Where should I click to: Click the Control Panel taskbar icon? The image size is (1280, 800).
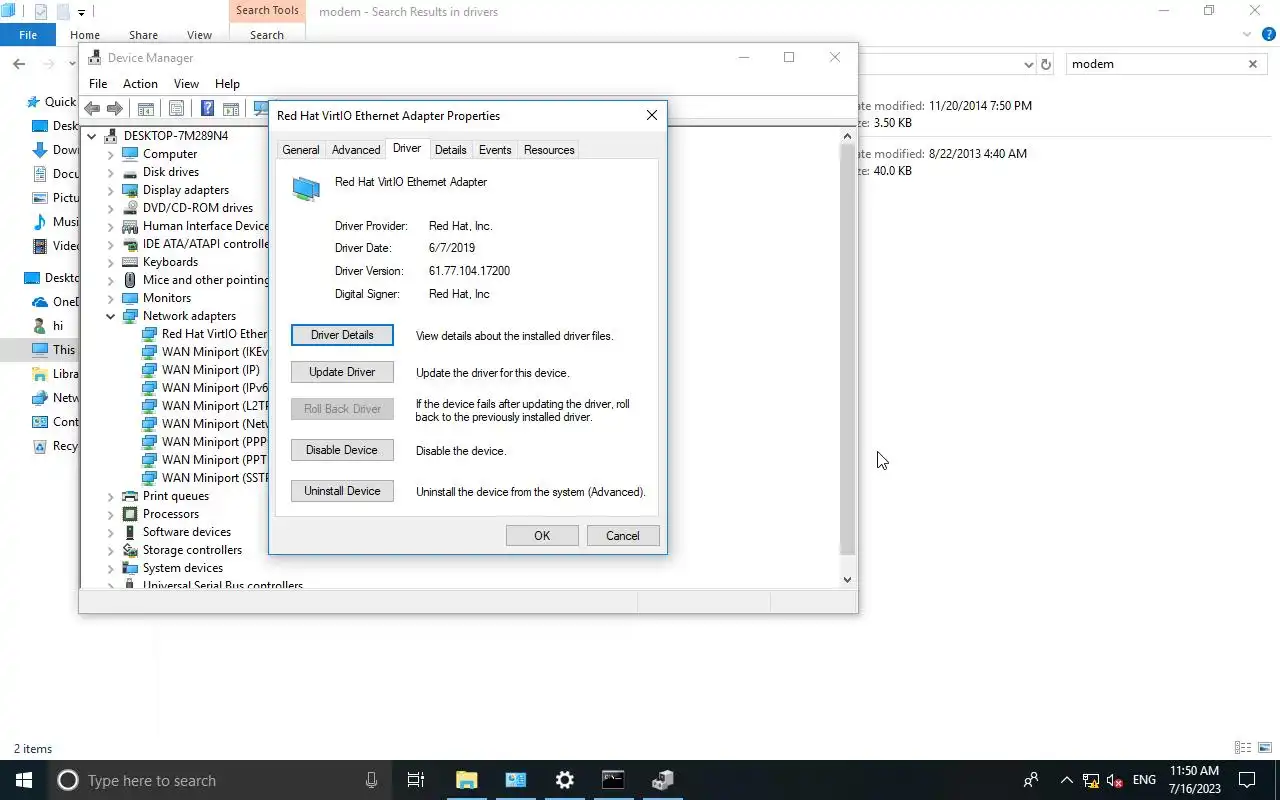pyautogui.click(x=516, y=780)
